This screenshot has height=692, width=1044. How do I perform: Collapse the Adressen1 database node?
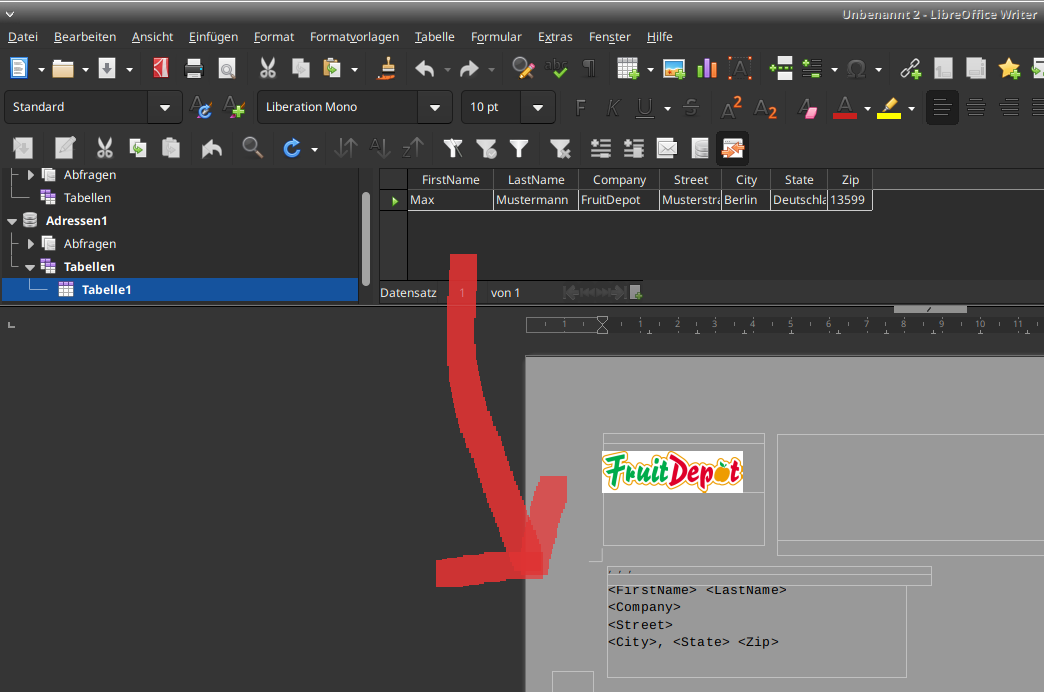[x=12, y=221]
